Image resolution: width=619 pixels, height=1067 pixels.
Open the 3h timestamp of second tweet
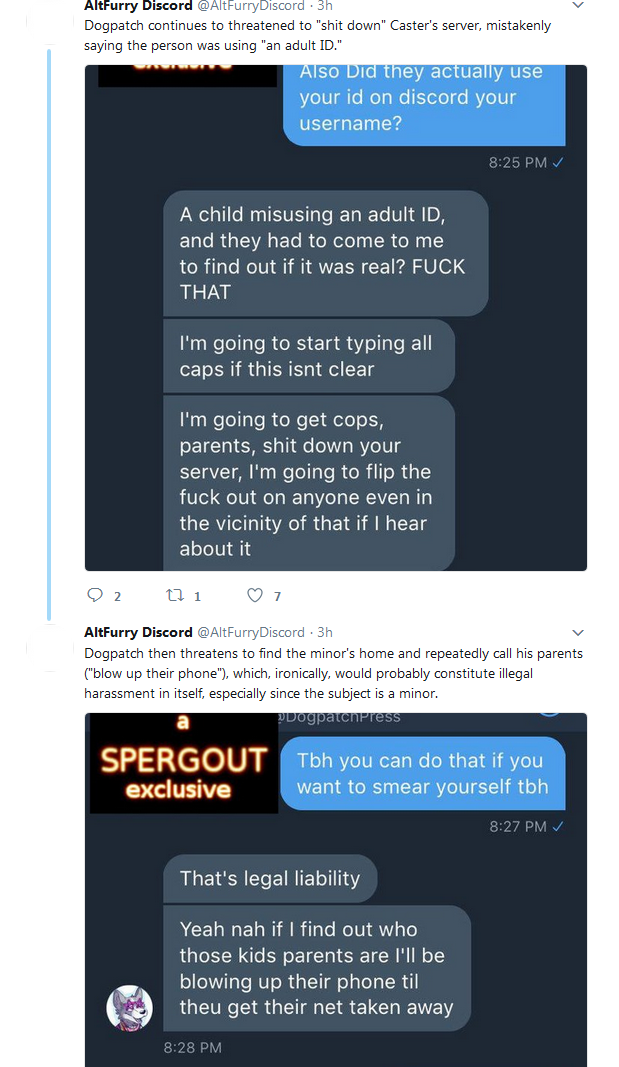325,632
